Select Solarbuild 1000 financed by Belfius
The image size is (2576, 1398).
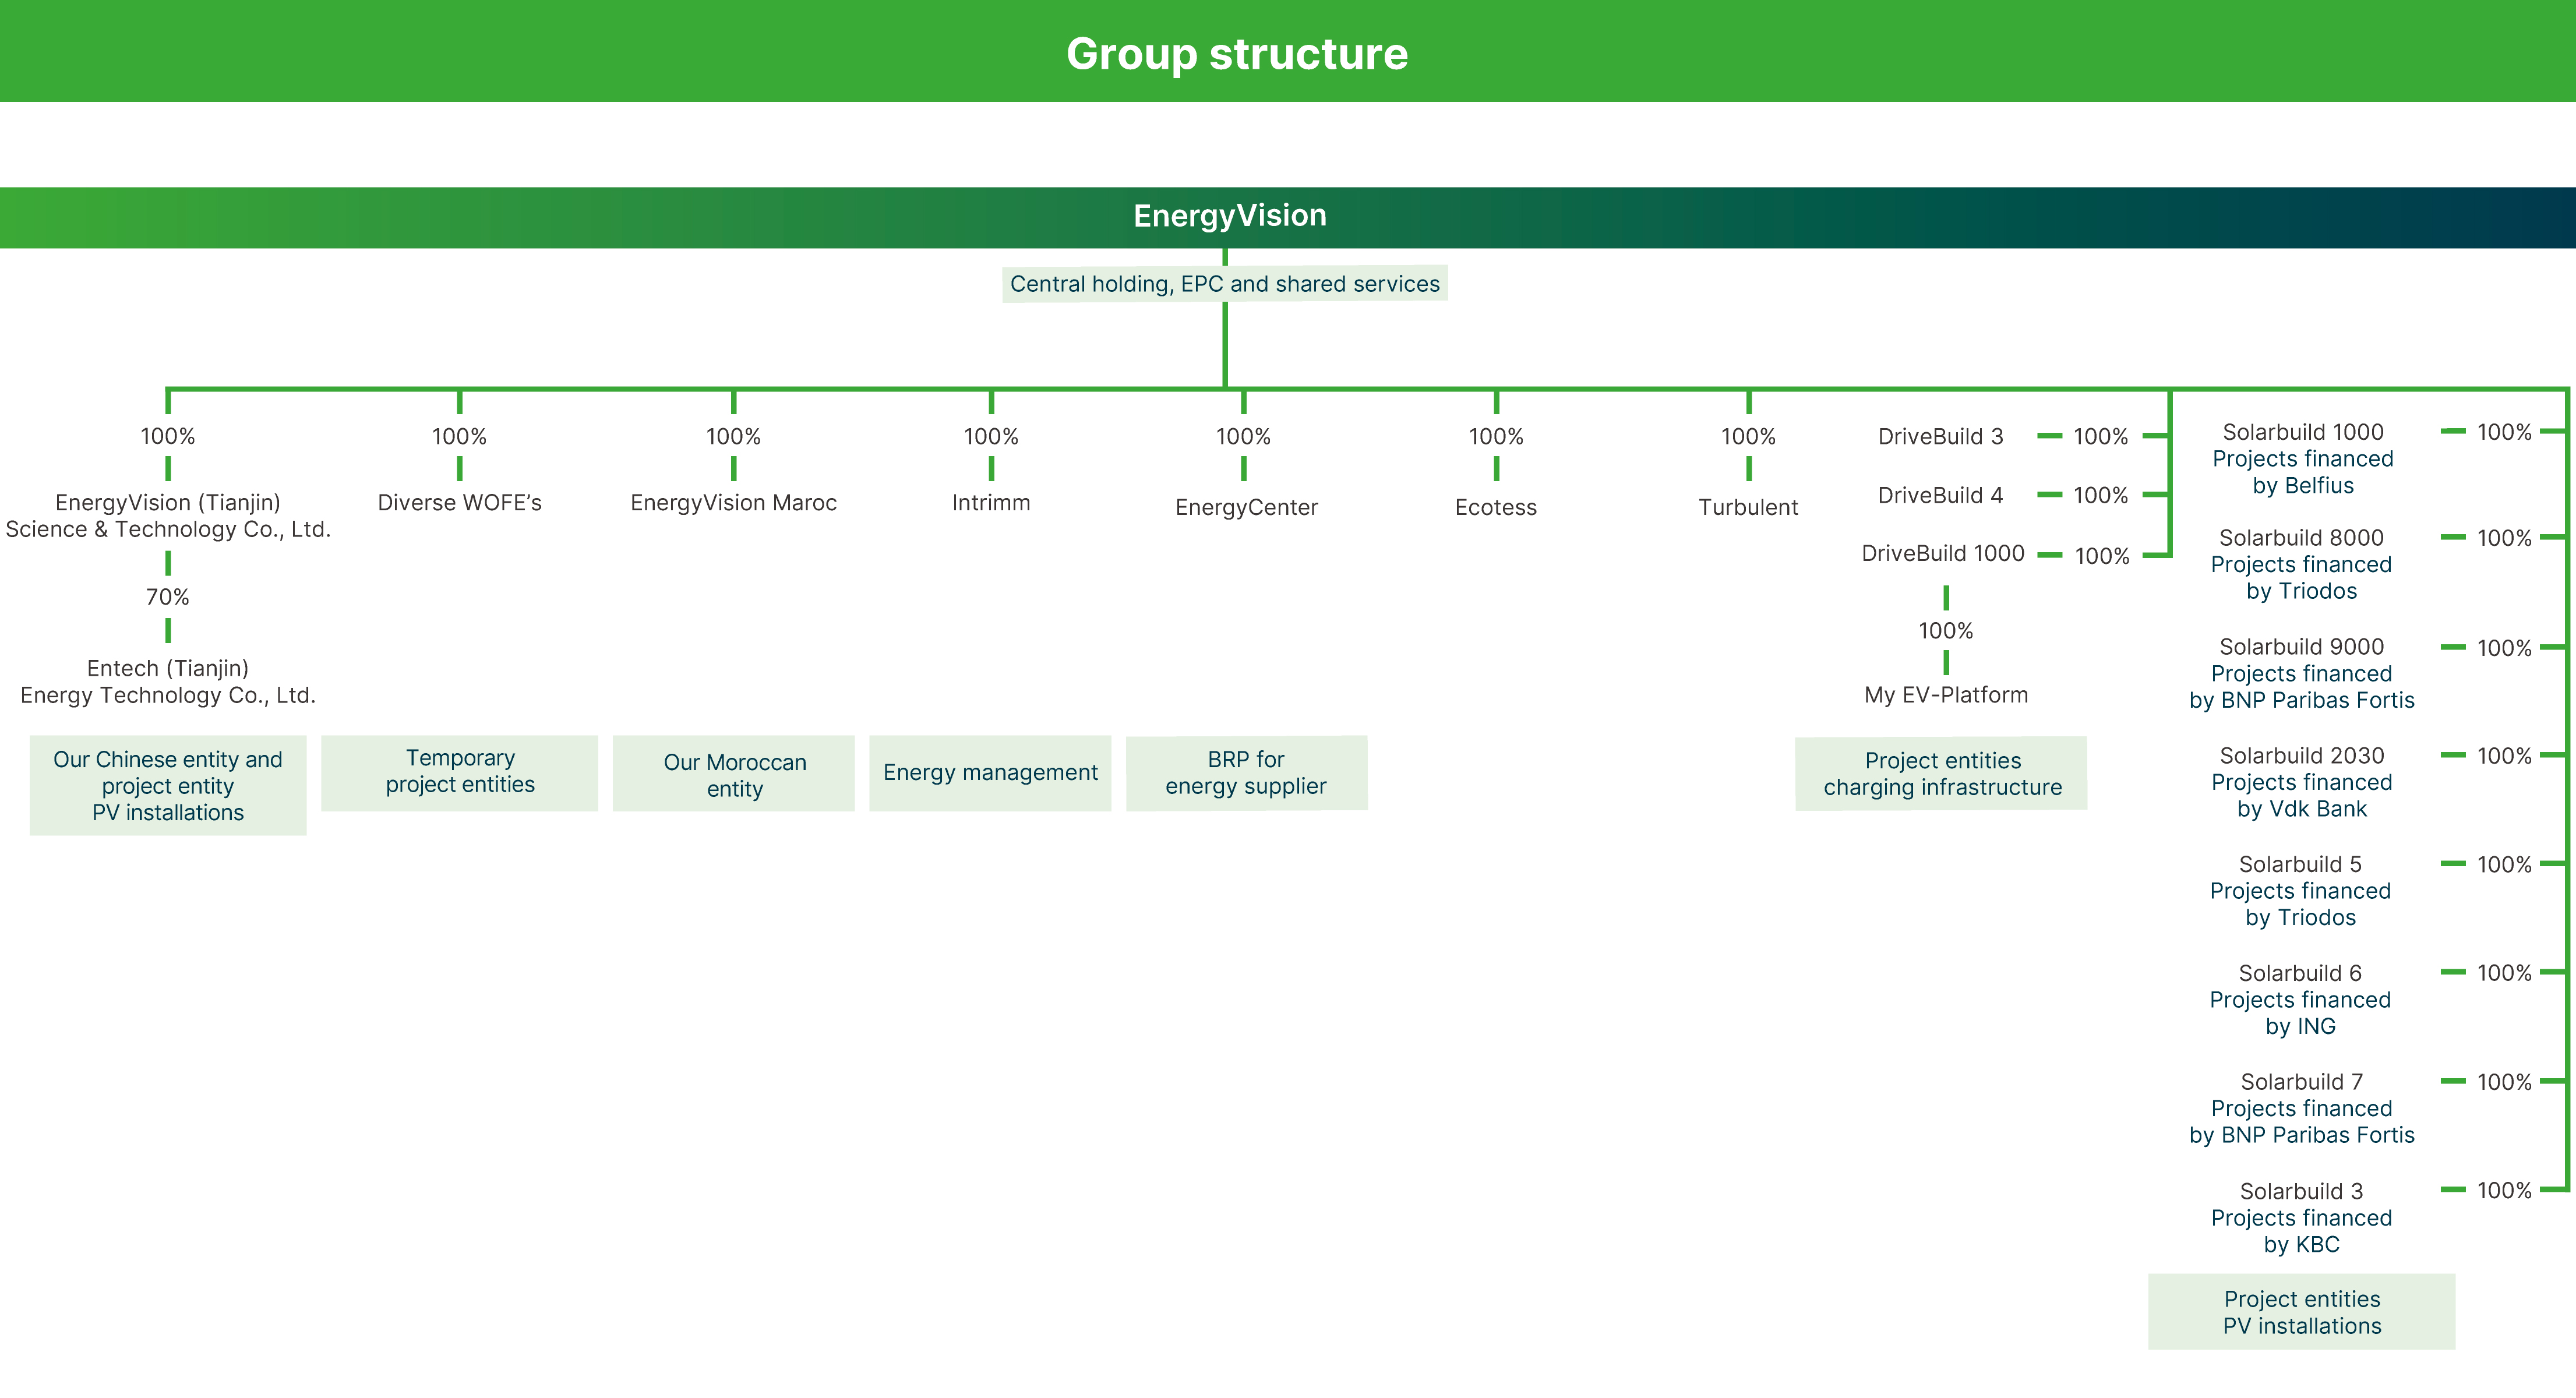(x=2302, y=459)
